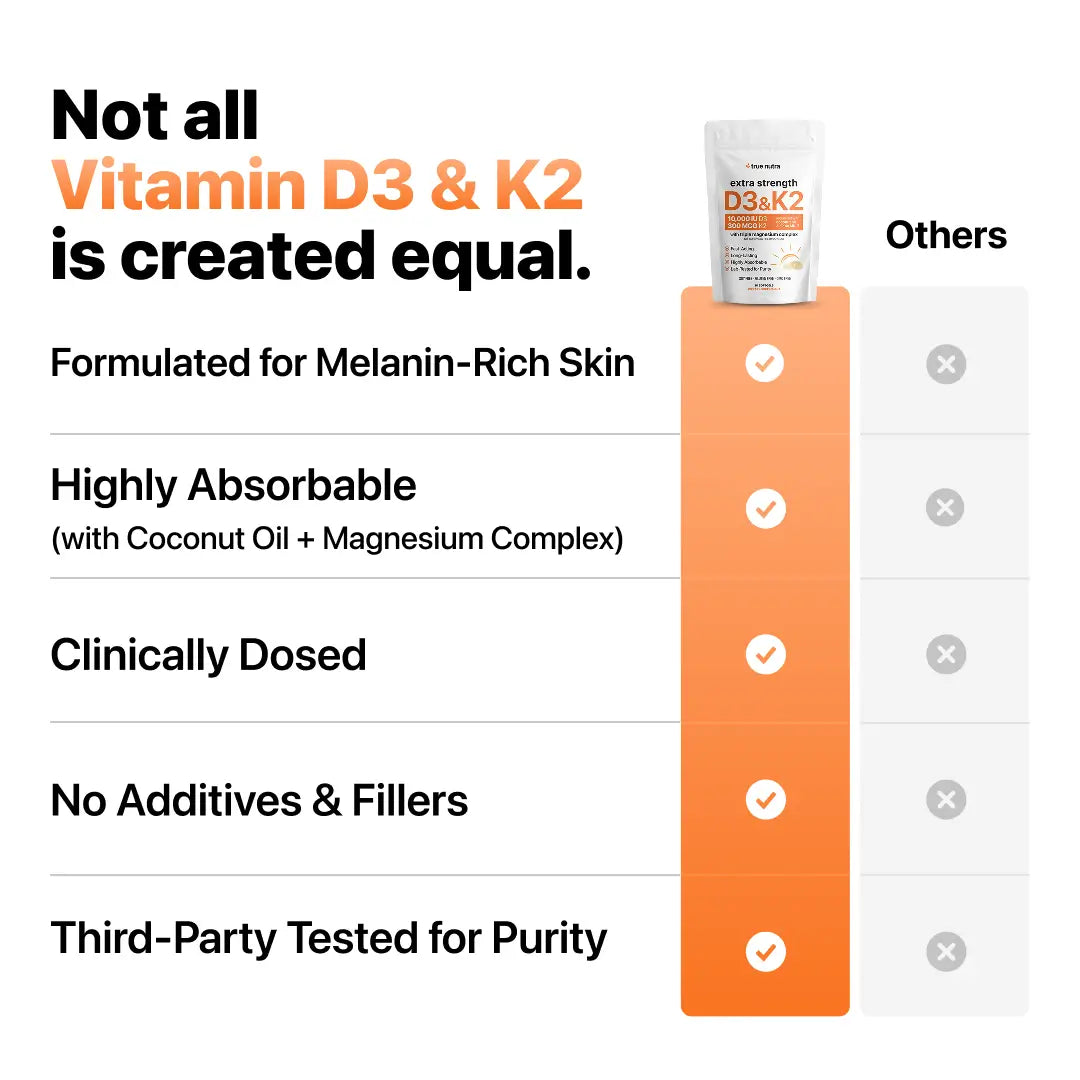This screenshot has width=1080, height=1080.
Task: Click the orange Vitamin D3 & K2 headline
Action: coord(317,185)
